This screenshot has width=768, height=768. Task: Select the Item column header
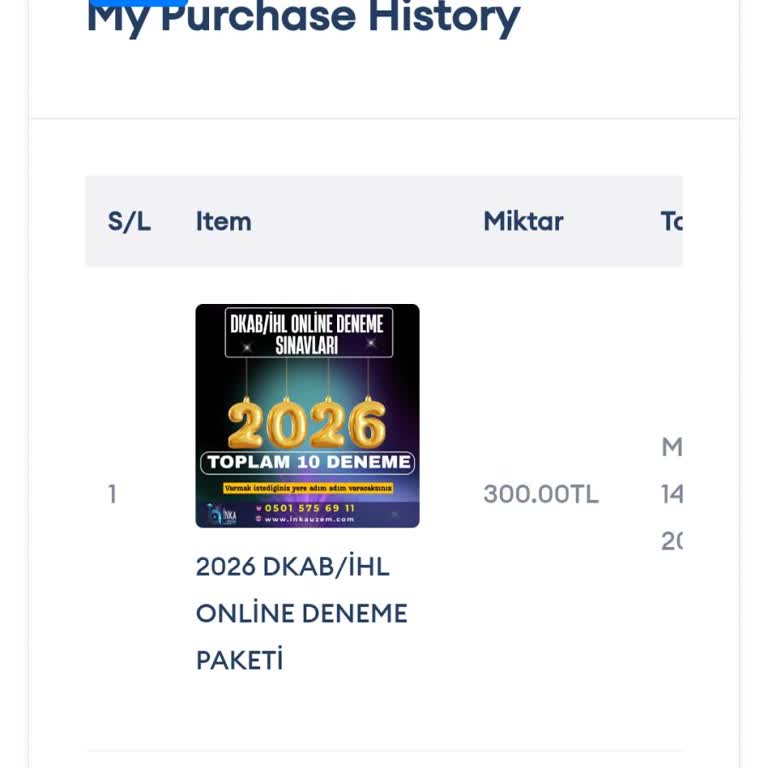223,221
